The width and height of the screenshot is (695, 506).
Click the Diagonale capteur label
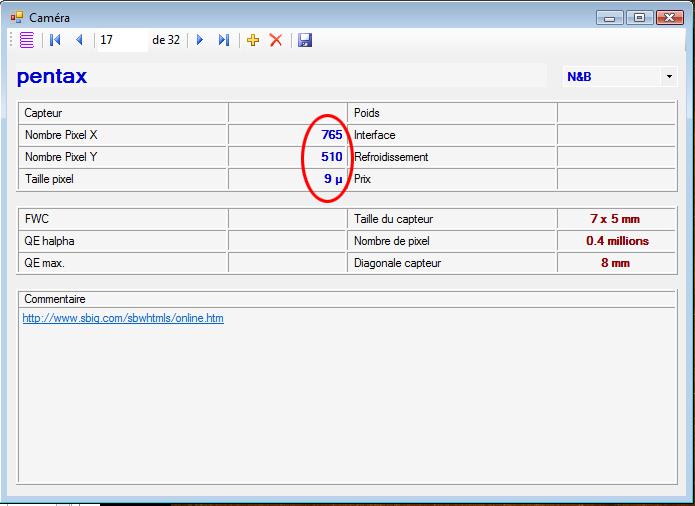click(x=398, y=263)
